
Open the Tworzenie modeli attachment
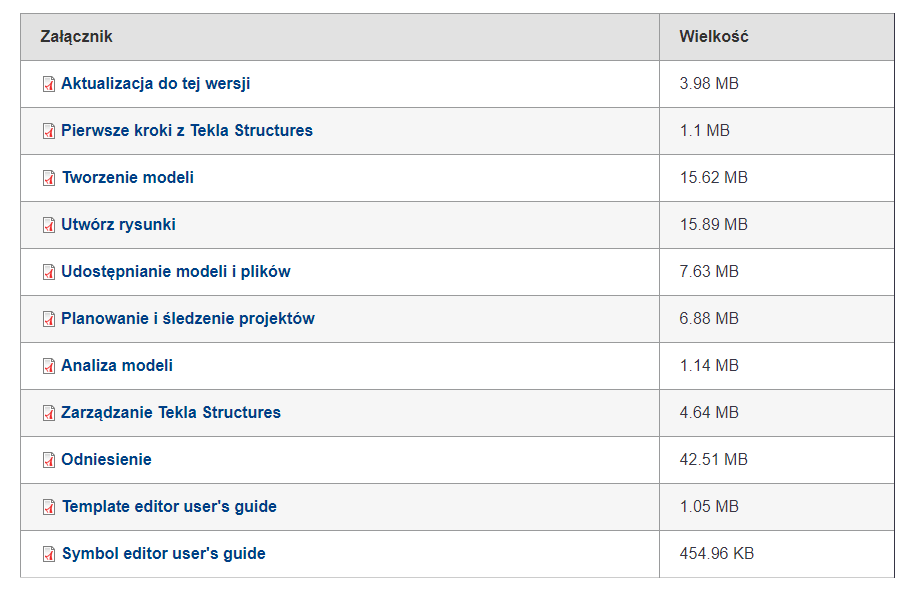coord(128,177)
